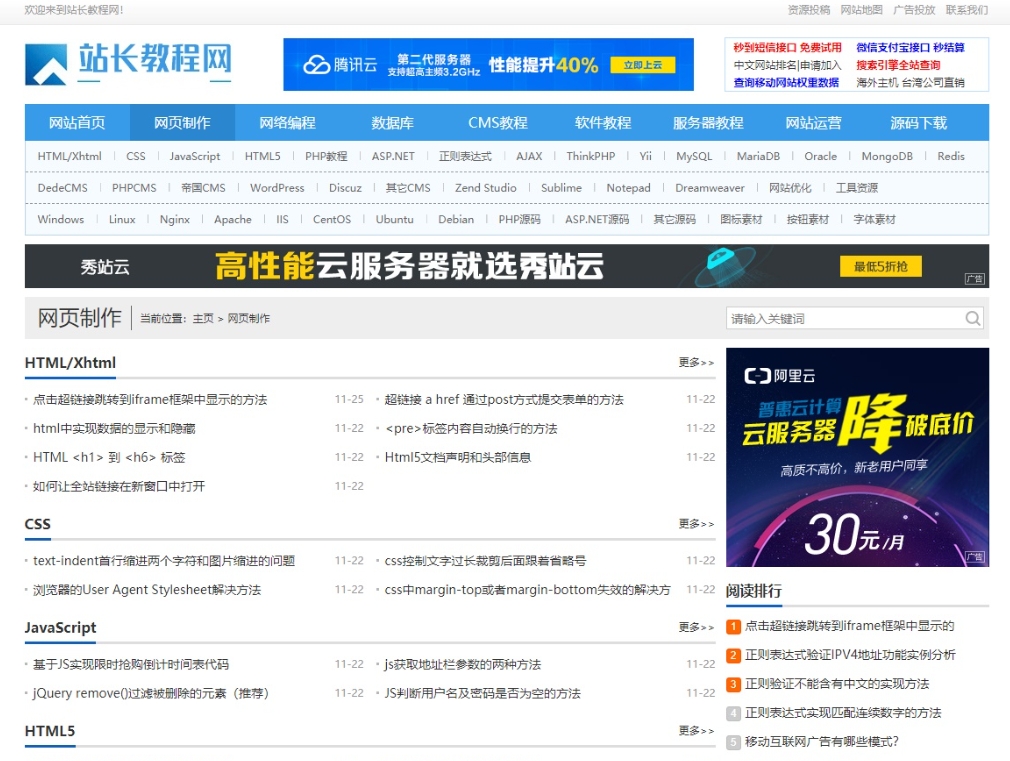The image size is (1010, 761).
Task: Open 源码下载 navigation tab
Action: (919, 122)
